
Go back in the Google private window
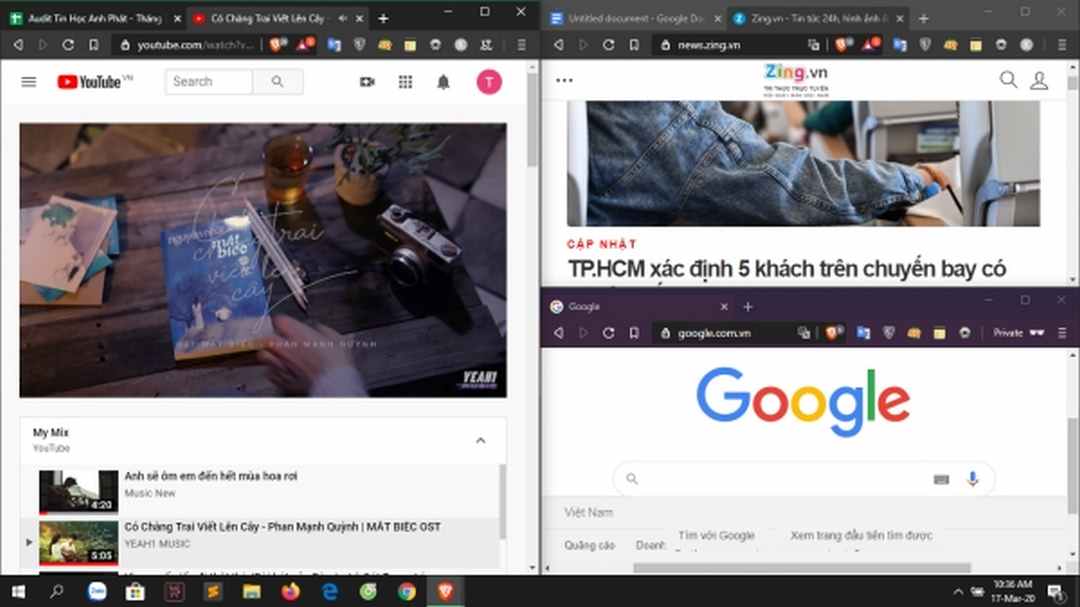559,333
